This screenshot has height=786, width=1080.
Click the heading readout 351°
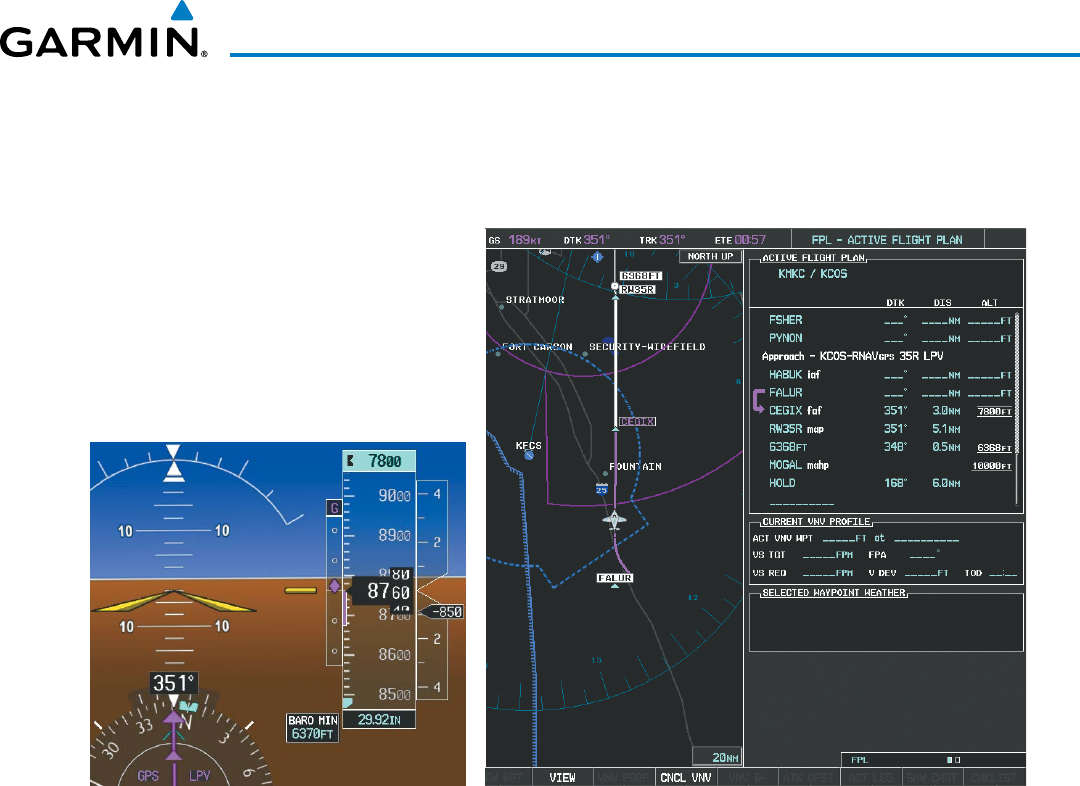(x=174, y=683)
